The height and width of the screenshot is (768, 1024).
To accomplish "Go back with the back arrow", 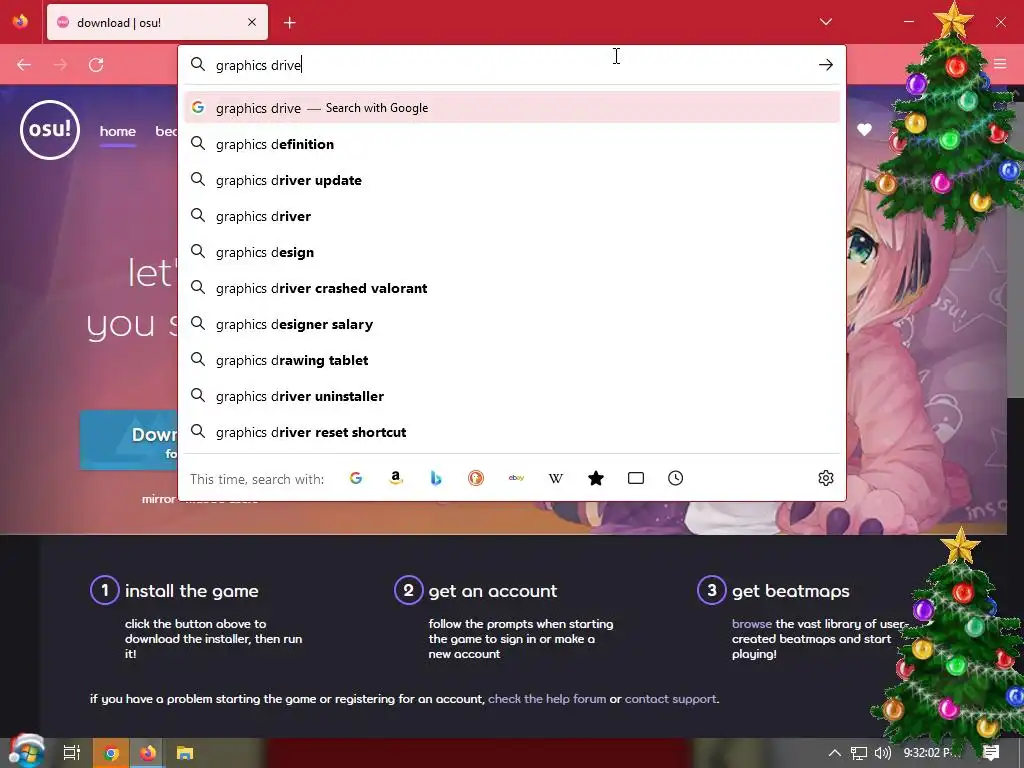I will click(x=24, y=65).
